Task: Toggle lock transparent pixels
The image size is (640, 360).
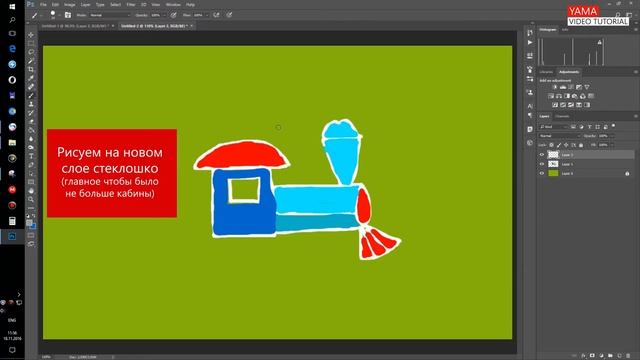Action: tap(551, 145)
